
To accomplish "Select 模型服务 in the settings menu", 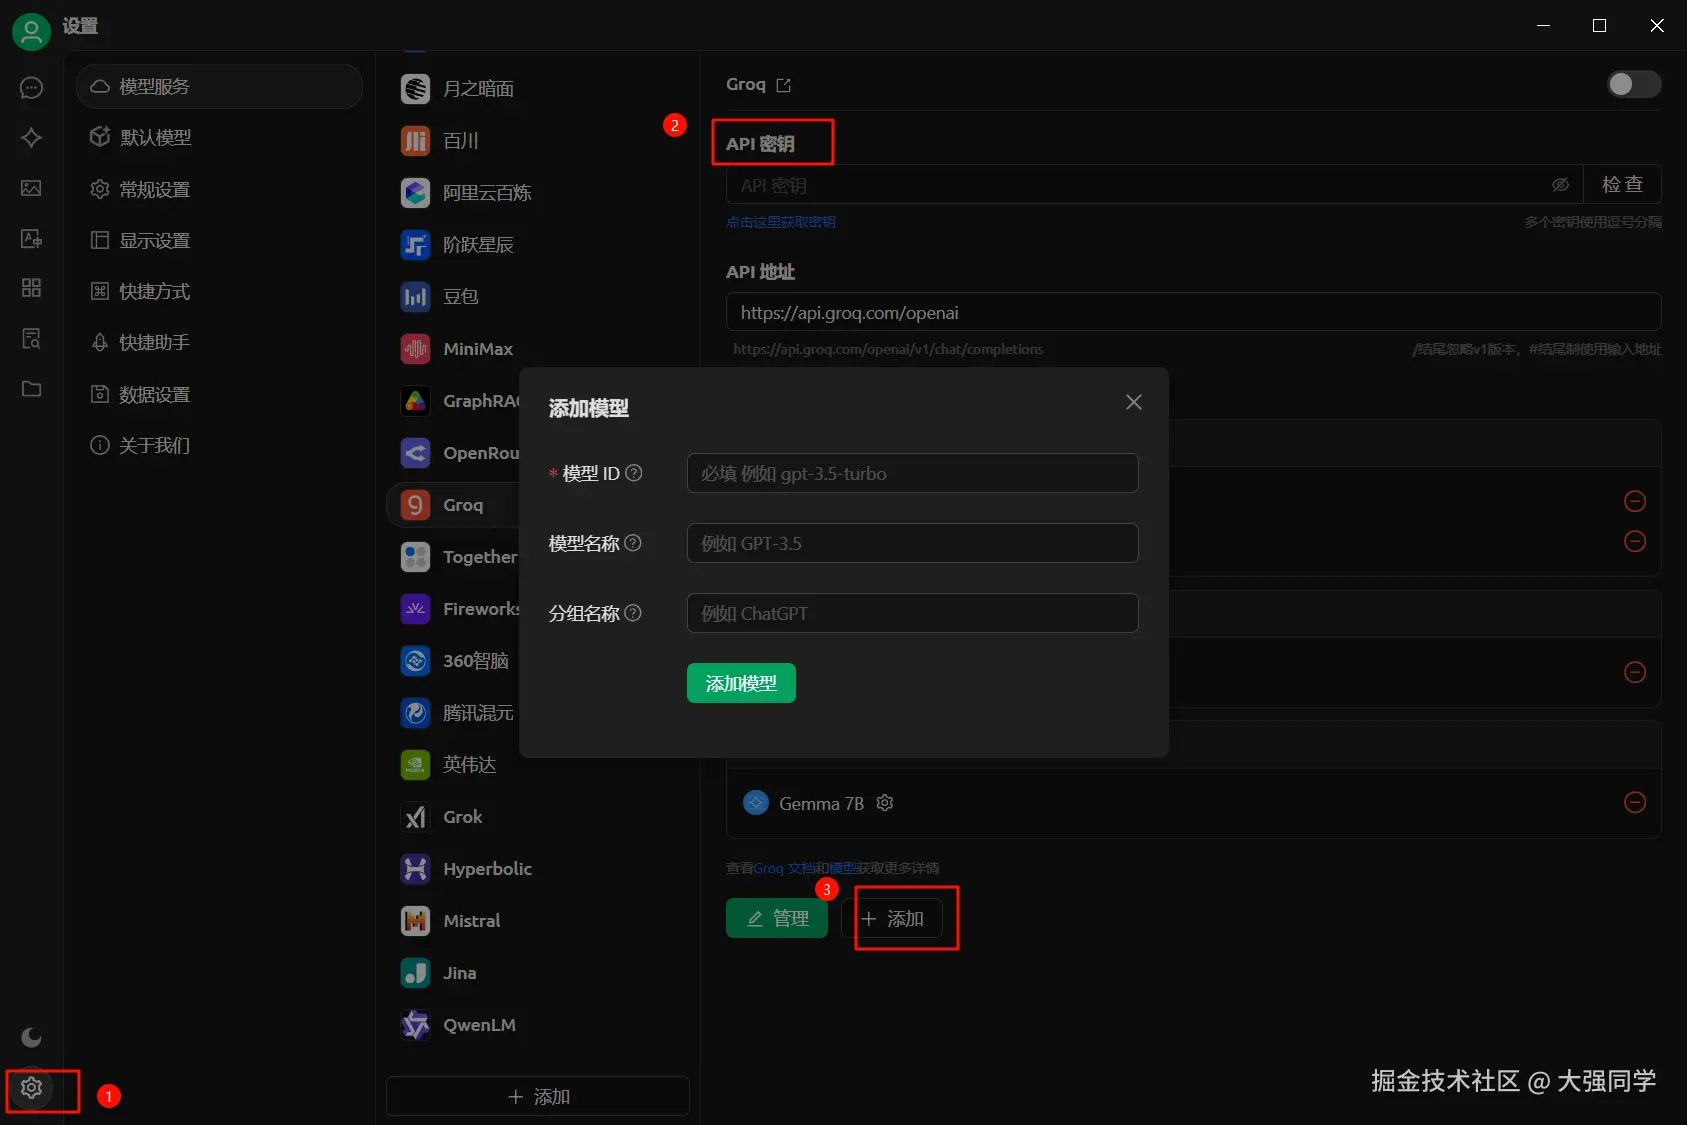I will pyautogui.click(x=219, y=87).
